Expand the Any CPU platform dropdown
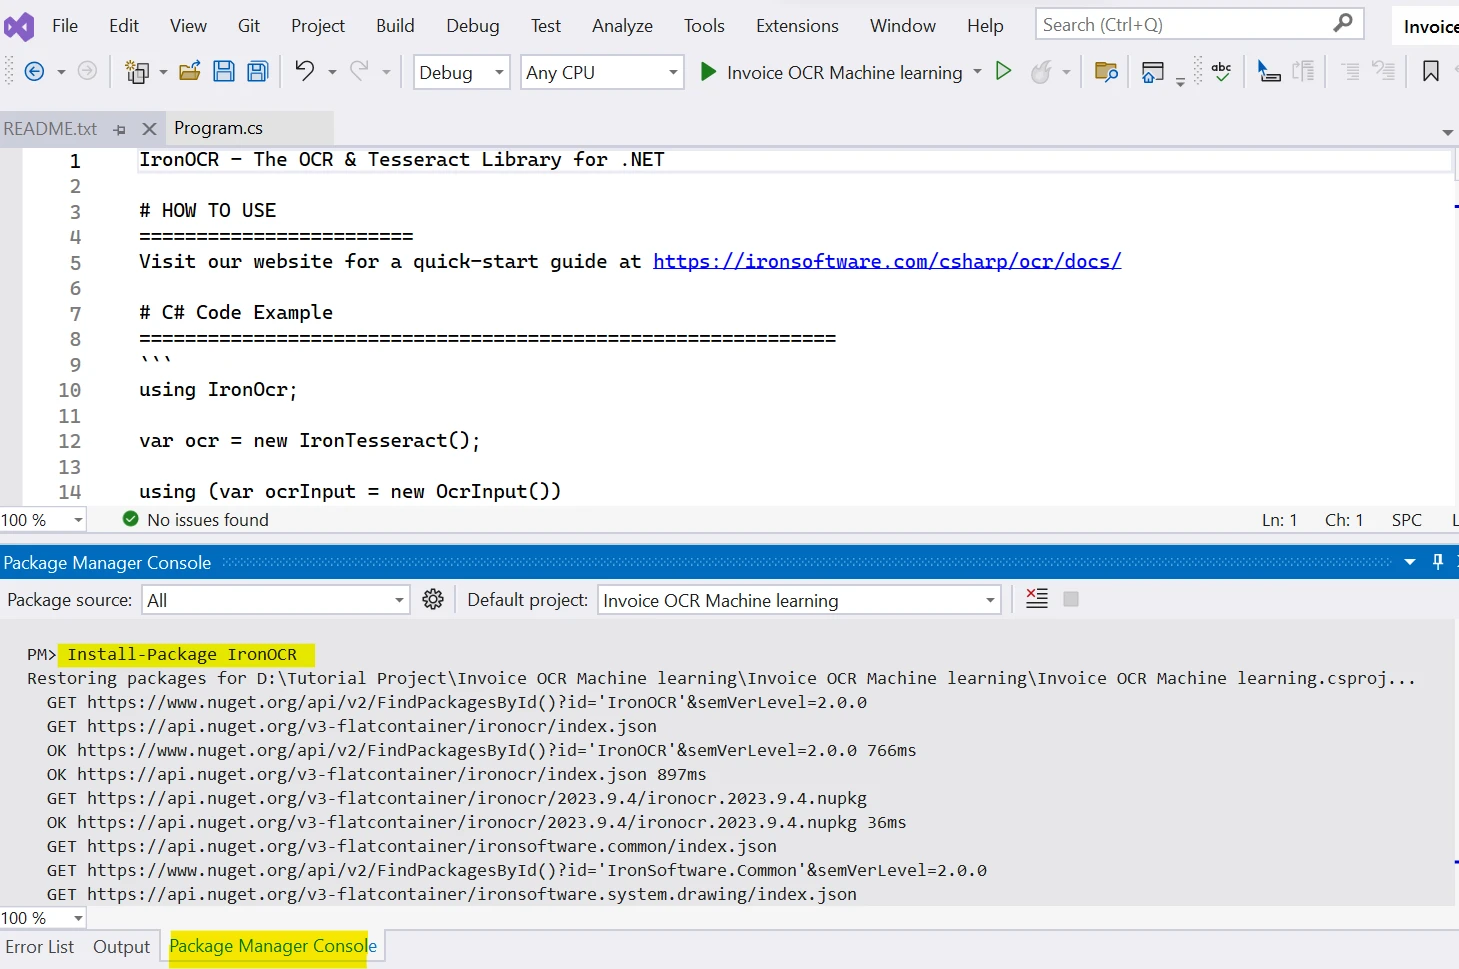The image size is (1459, 969). [x=602, y=72]
